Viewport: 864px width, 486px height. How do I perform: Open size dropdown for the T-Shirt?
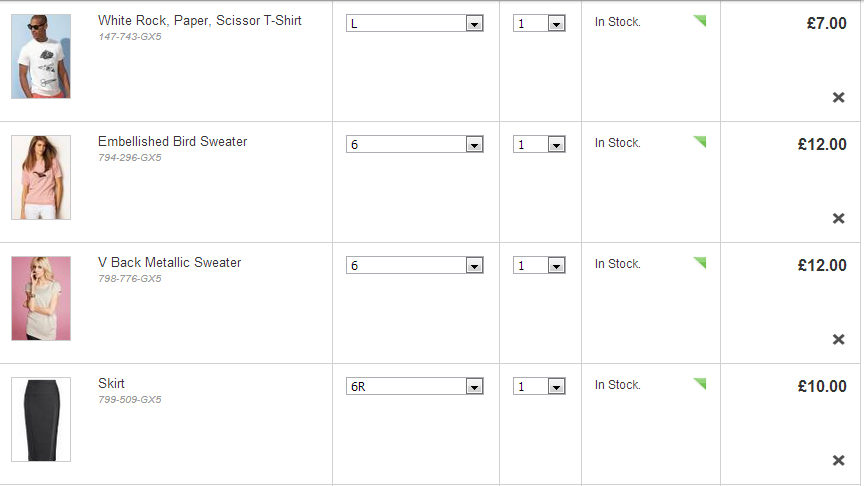(x=415, y=23)
